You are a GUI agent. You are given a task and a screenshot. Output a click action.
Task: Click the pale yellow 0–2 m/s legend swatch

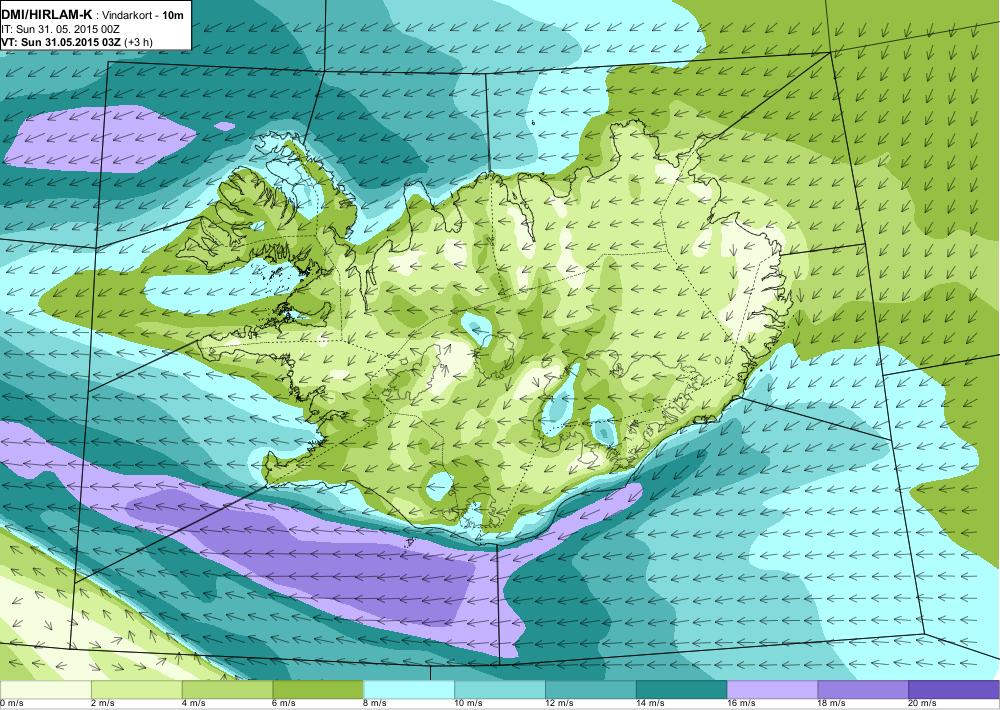[45, 689]
